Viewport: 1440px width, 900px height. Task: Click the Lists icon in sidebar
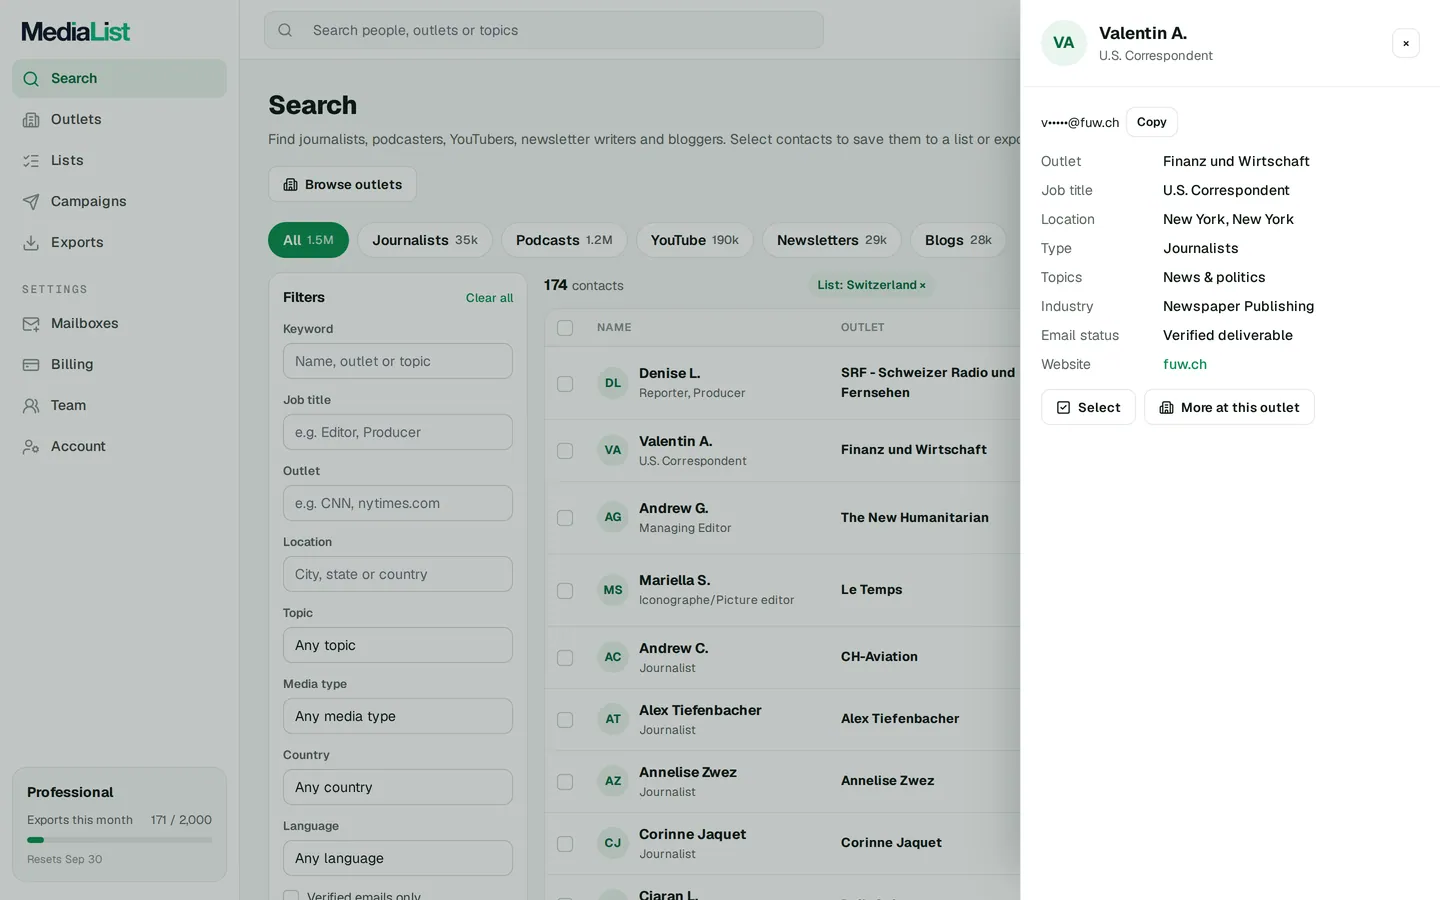(x=31, y=161)
